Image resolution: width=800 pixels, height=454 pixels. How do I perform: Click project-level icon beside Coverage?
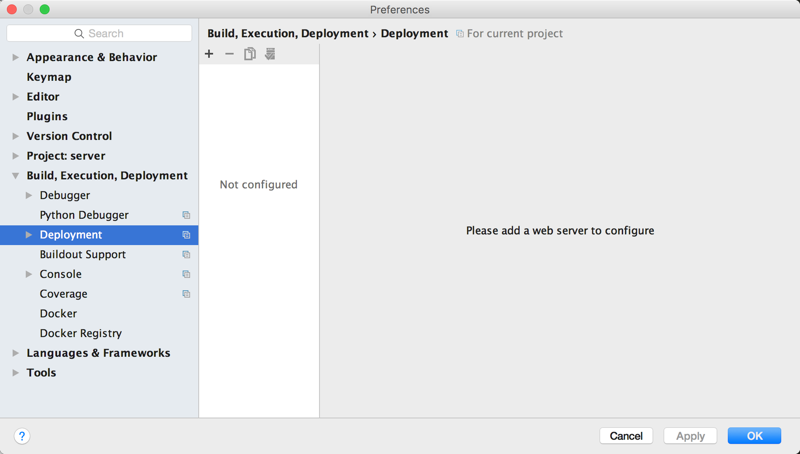186,294
